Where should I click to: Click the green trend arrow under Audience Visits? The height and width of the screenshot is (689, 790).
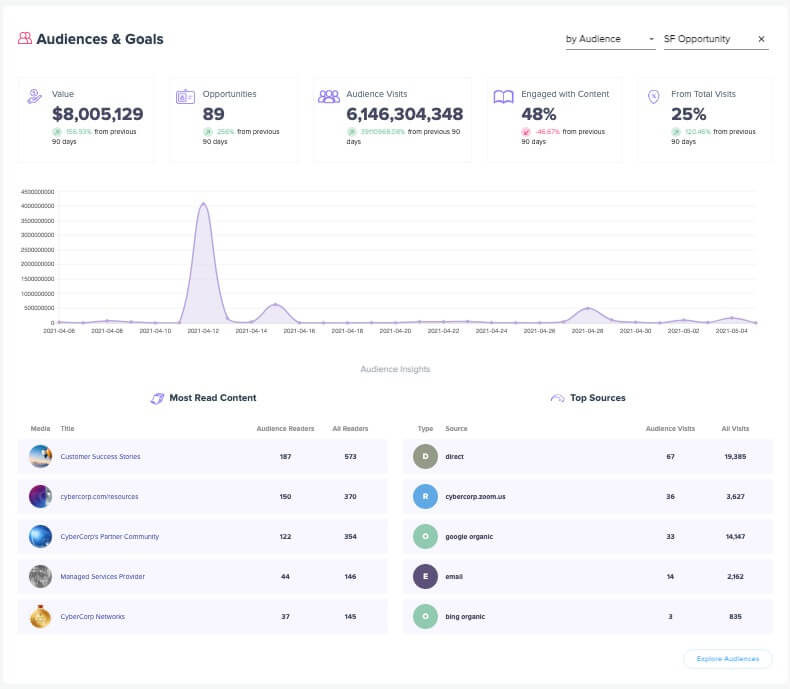351,131
